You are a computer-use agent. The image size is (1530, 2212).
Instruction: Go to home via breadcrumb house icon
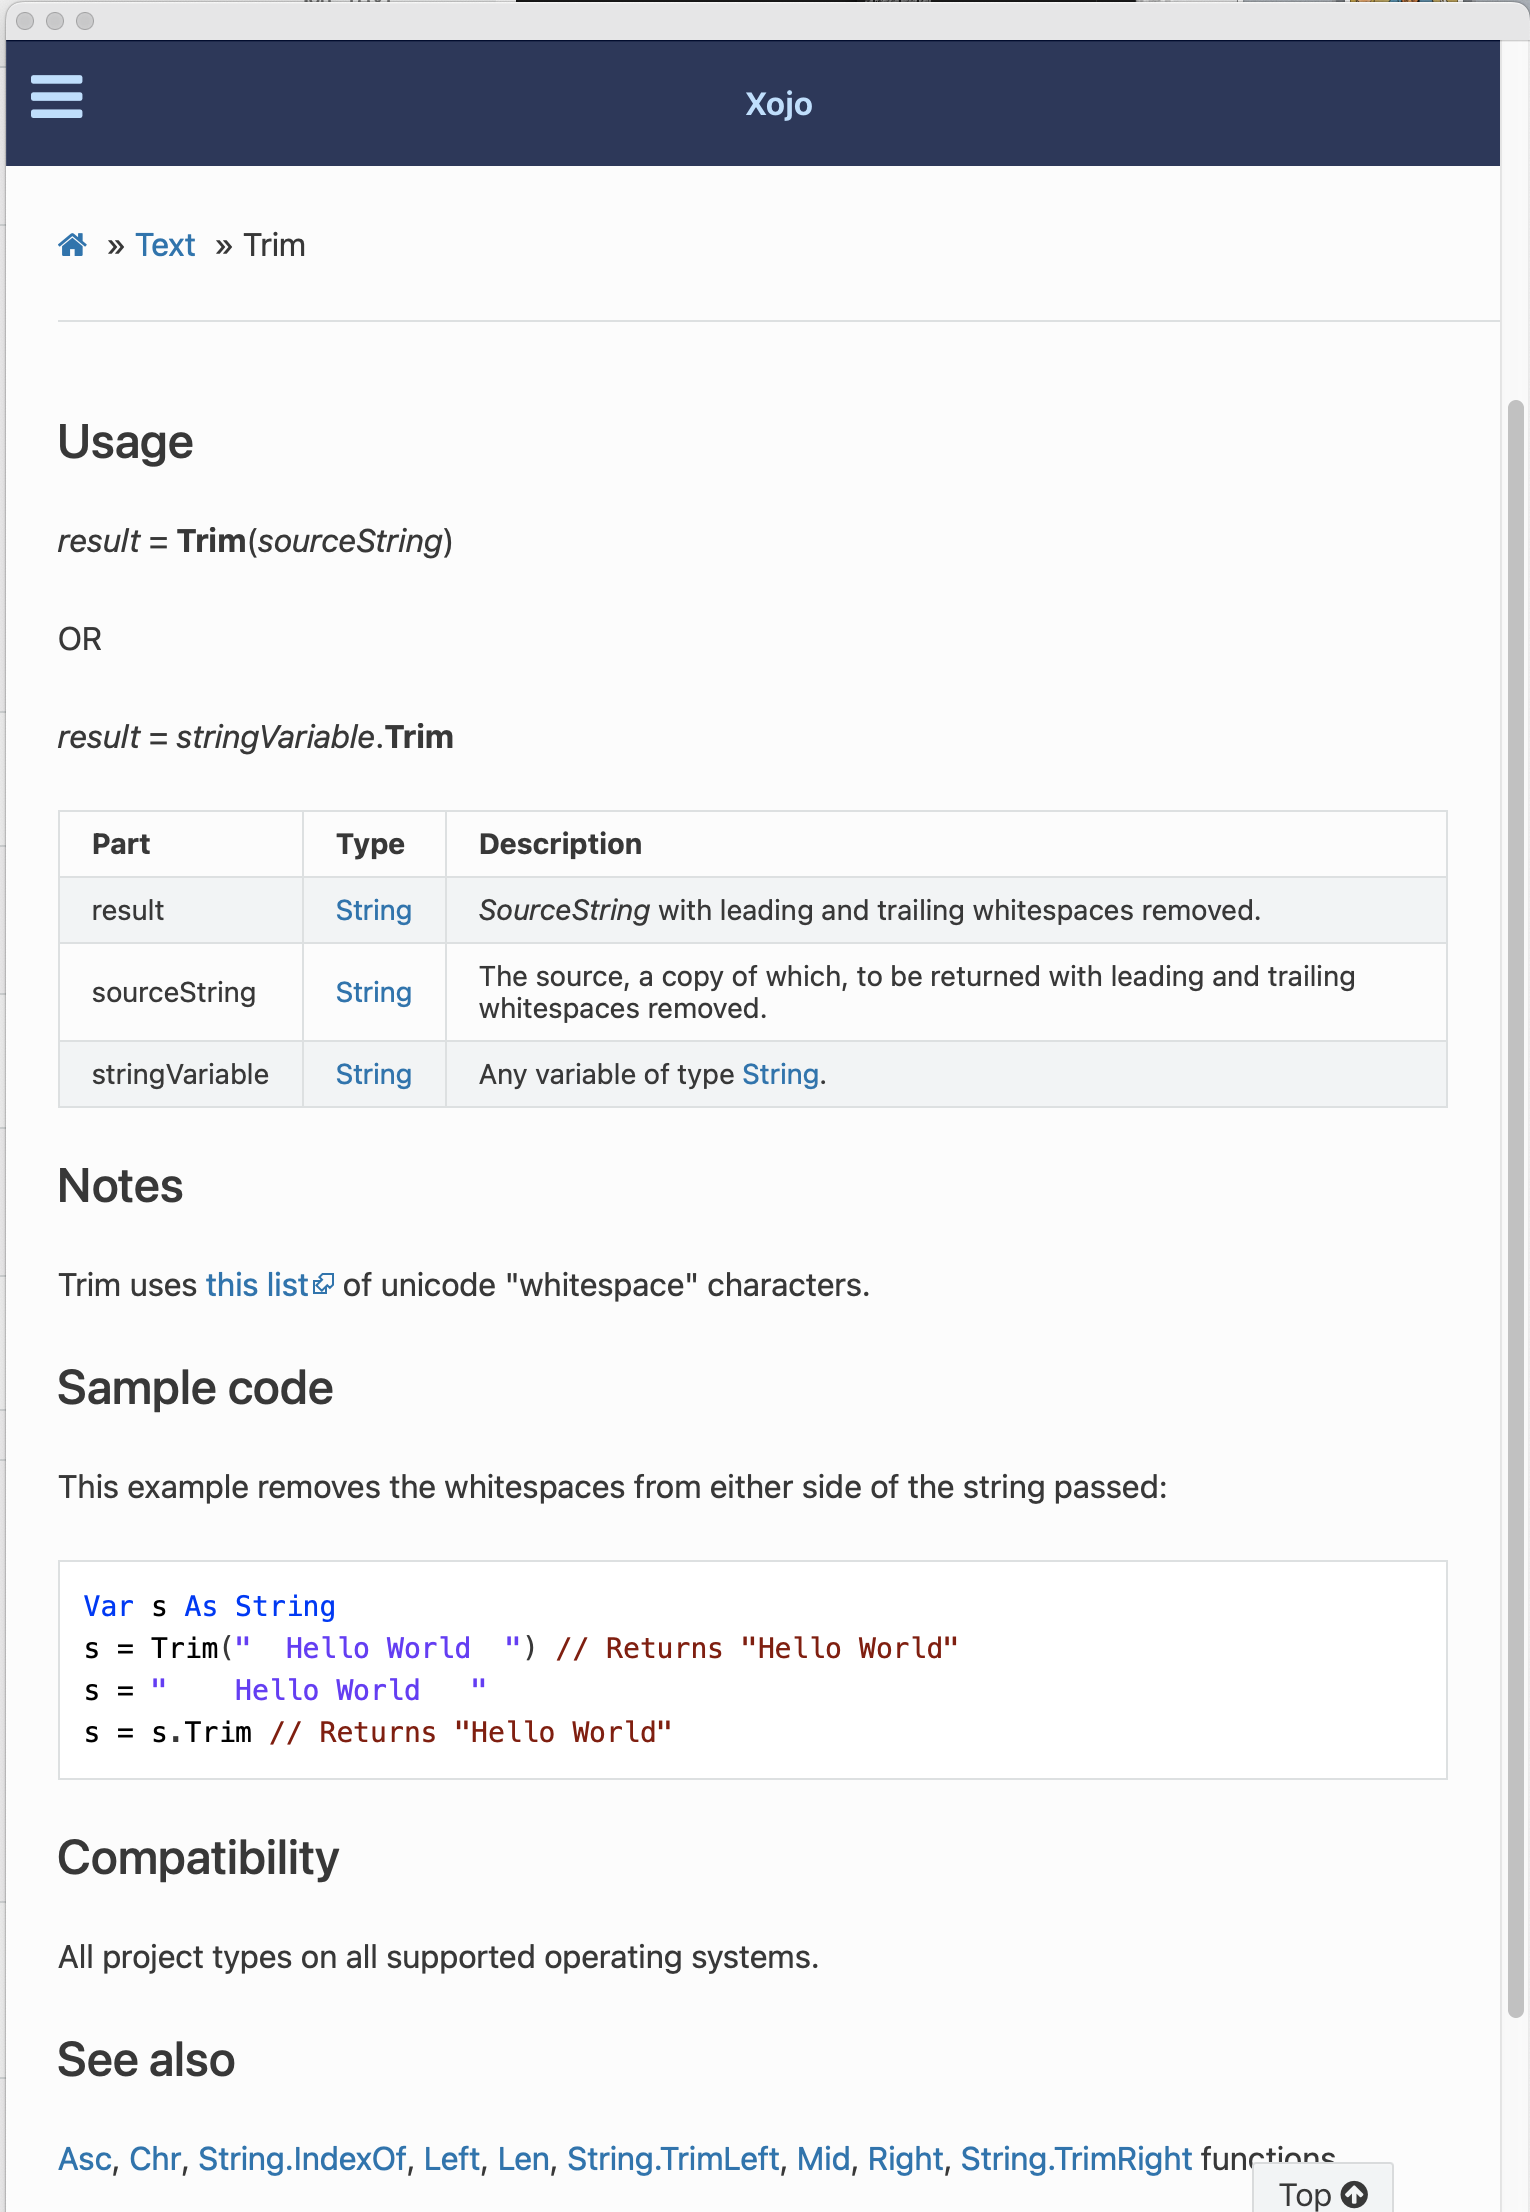click(72, 245)
